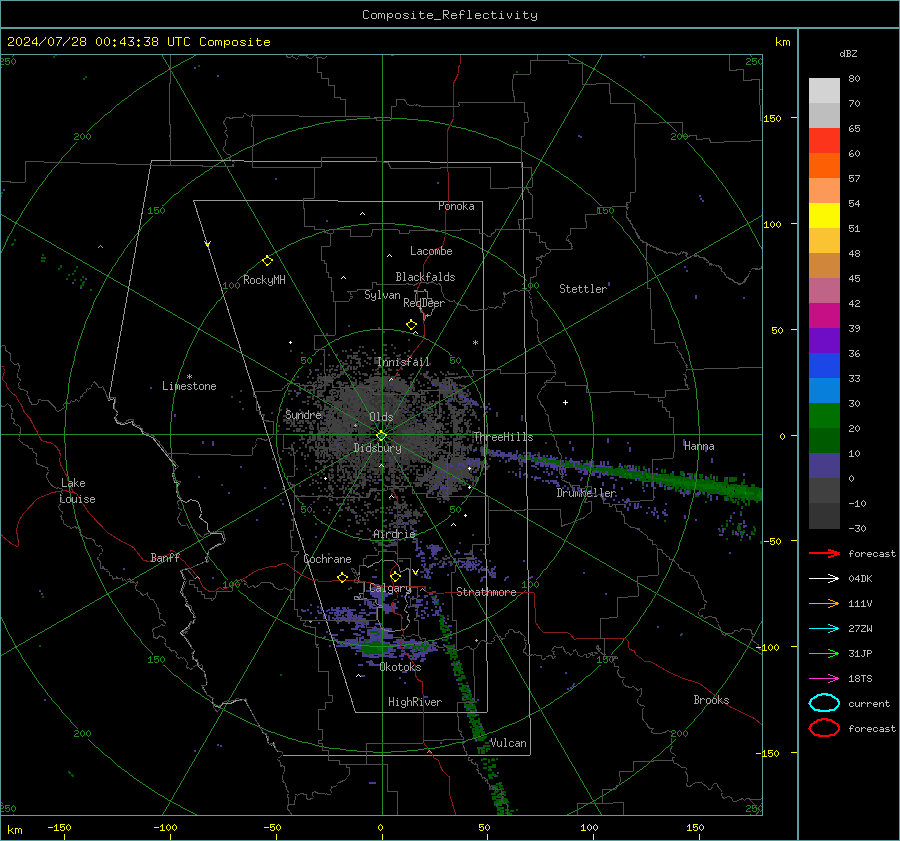This screenshot has height=841, width=900.
Task: Click the asterisk marker above Limestone
Action: [189, 377]
